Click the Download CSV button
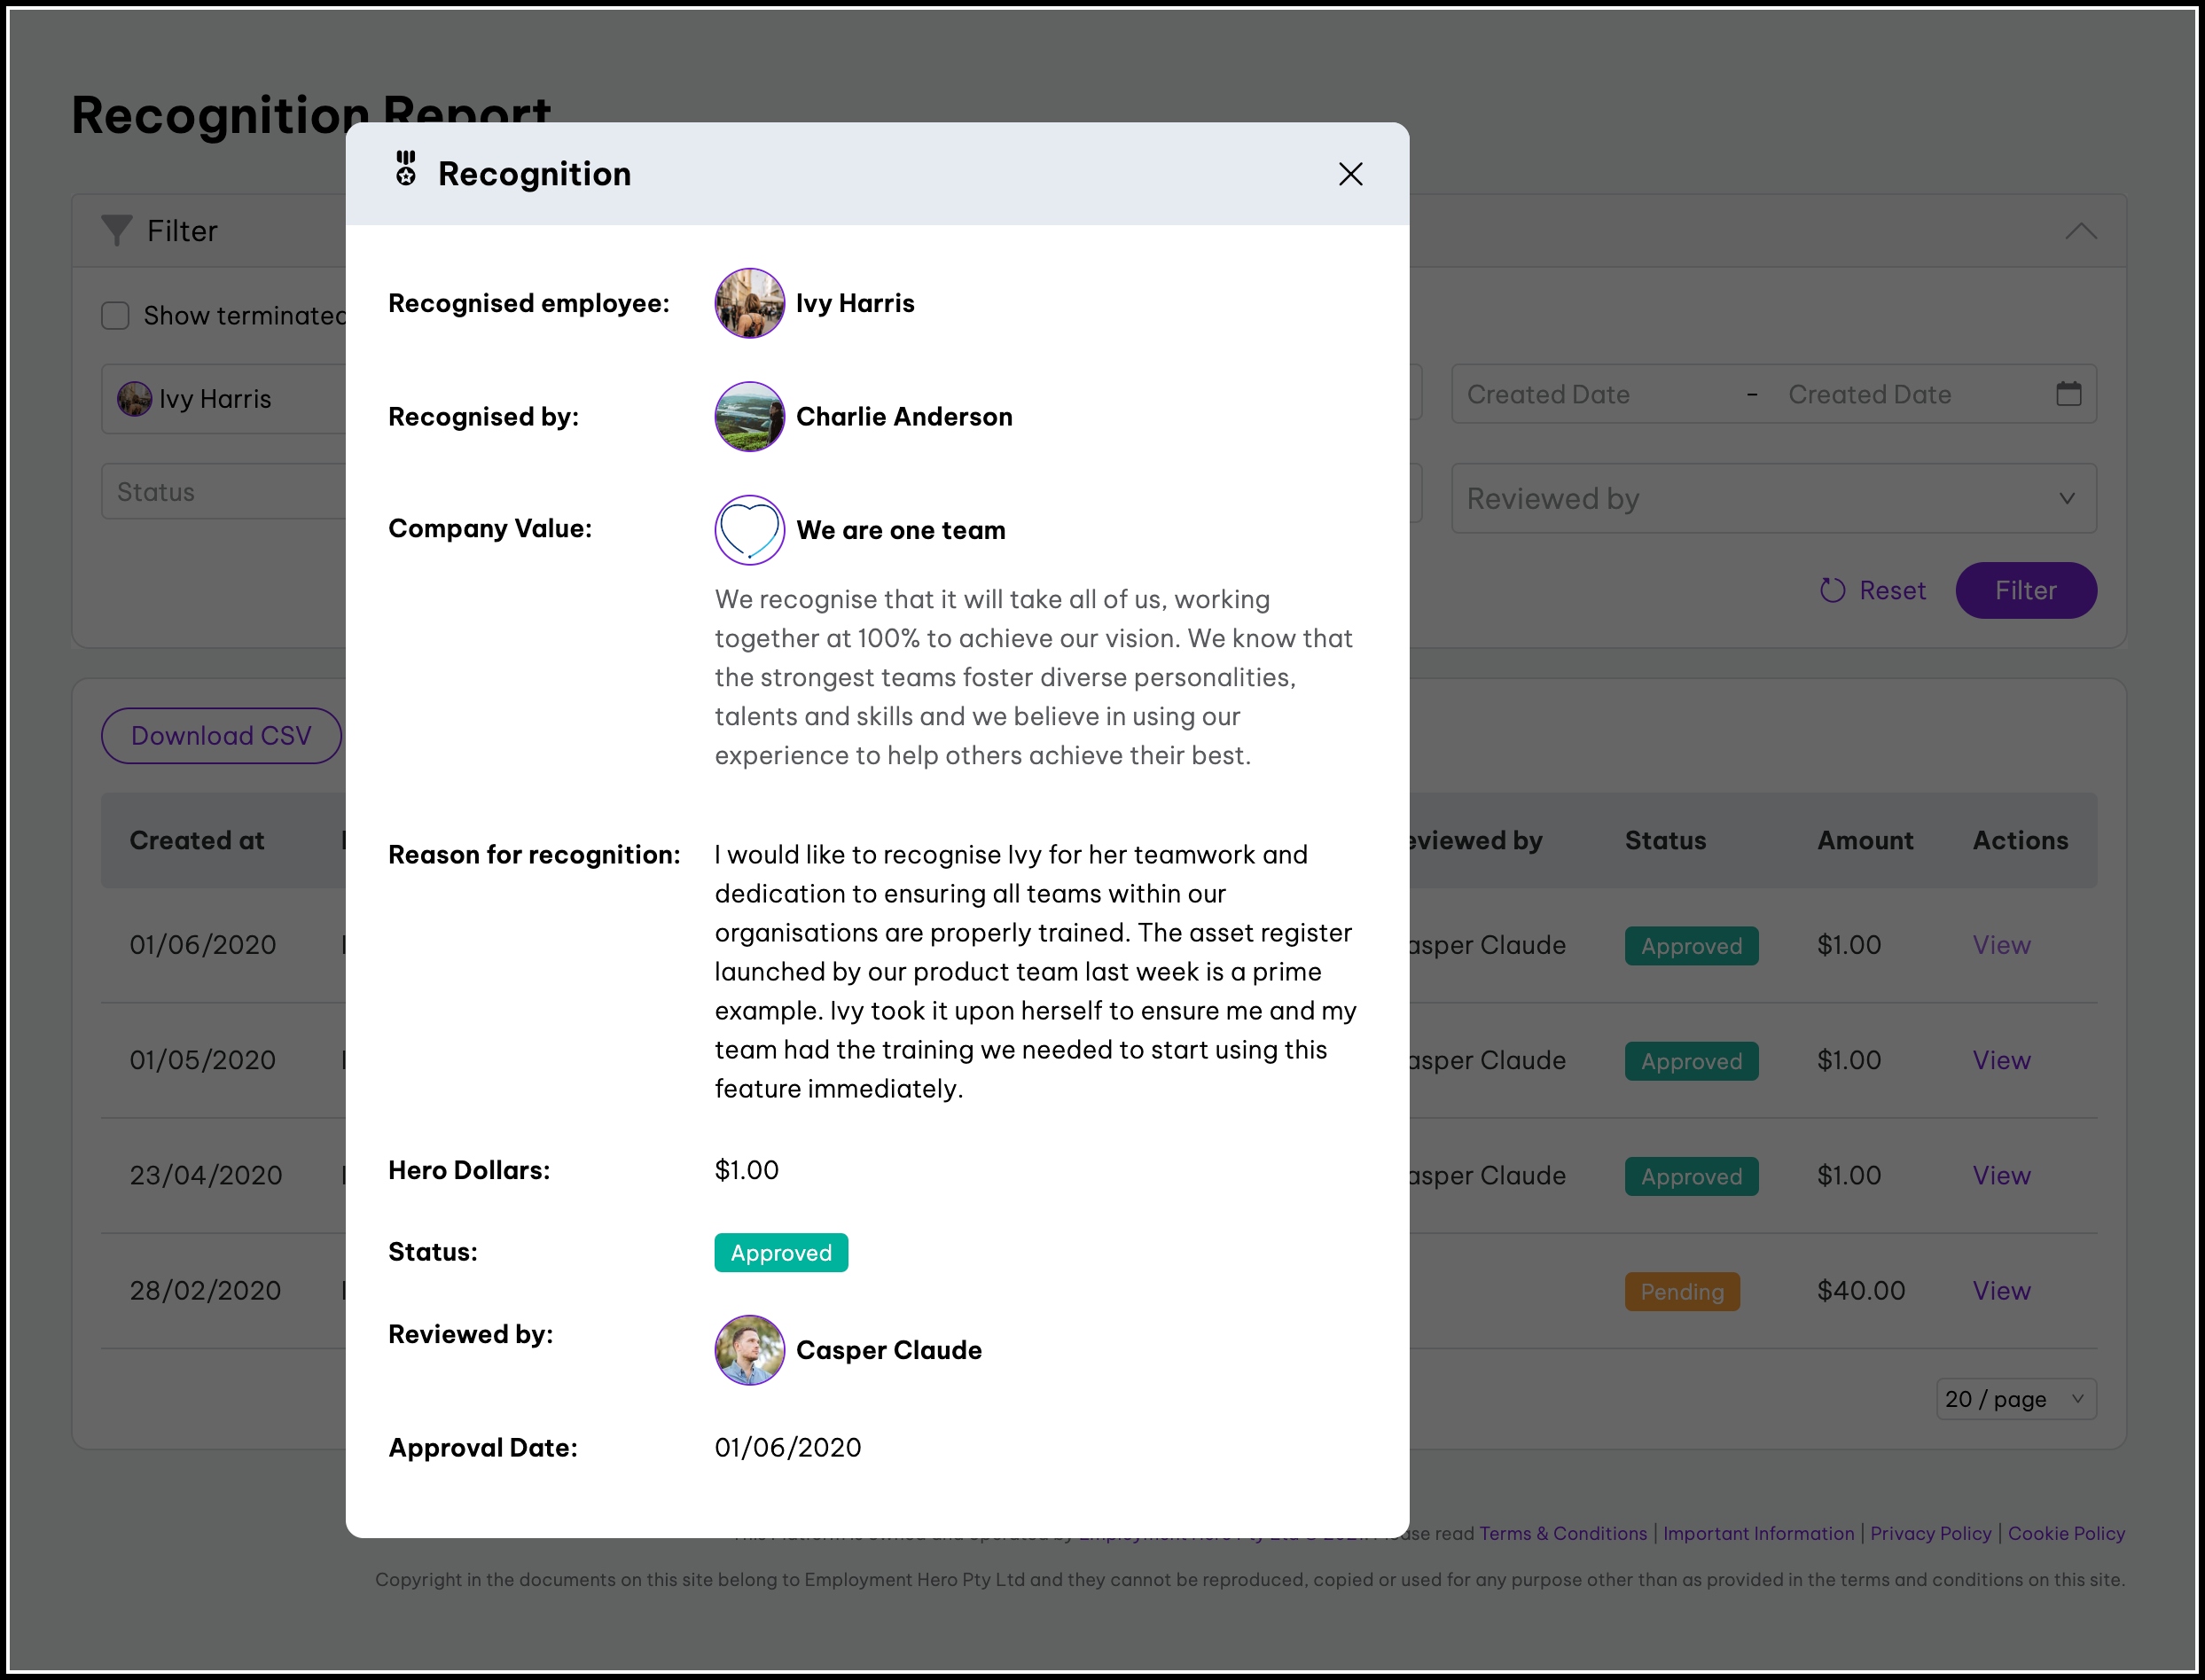The width and height of the screenshot is (2205, 1680). pos(221,736)
